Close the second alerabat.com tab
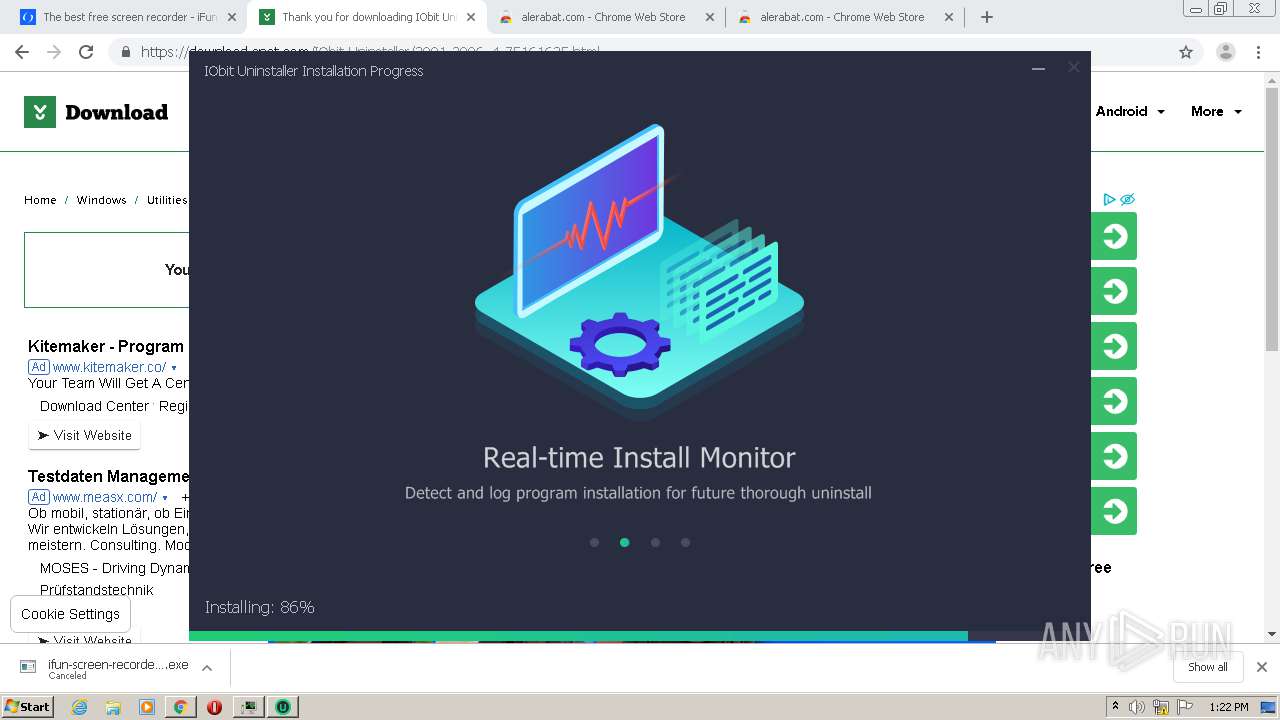Viewport: 1280px width, 720px height. pos(948,17)
